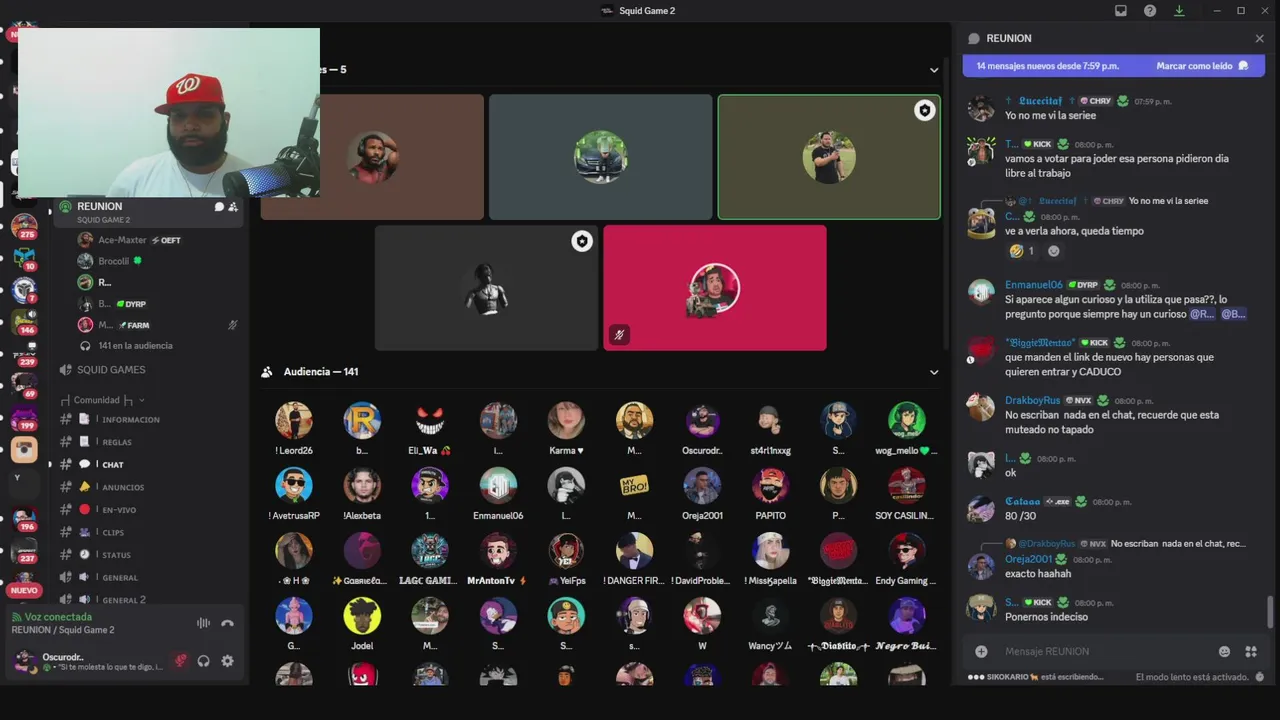This screenshot has width=1280, height=720.
Task: Open server icon with 237 badge
Action: (24, 550)
